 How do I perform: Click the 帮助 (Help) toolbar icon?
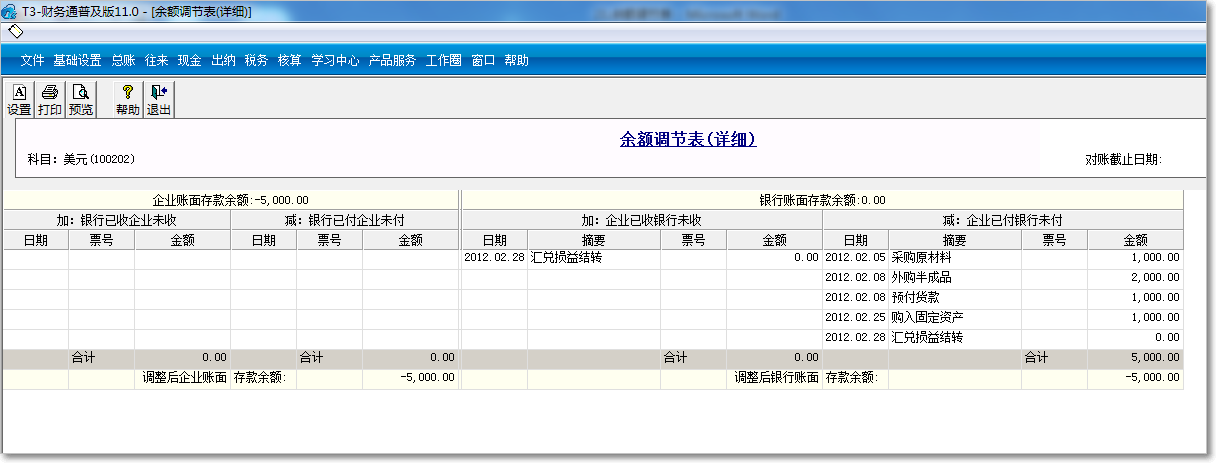click(x=127, y=100)
